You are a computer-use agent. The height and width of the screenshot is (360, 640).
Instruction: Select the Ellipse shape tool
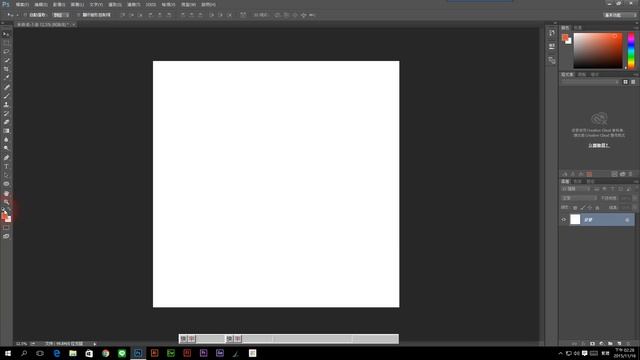[x=6, y=184]
